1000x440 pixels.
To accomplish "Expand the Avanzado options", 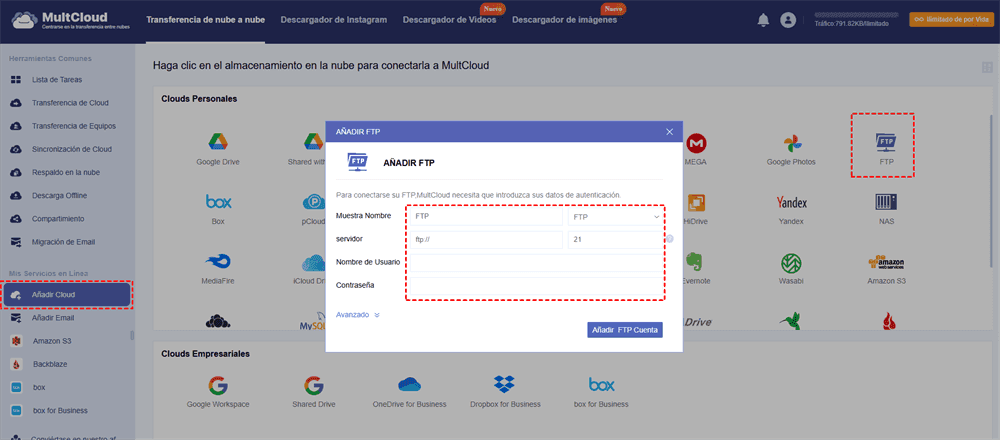I will pos(358,314).
